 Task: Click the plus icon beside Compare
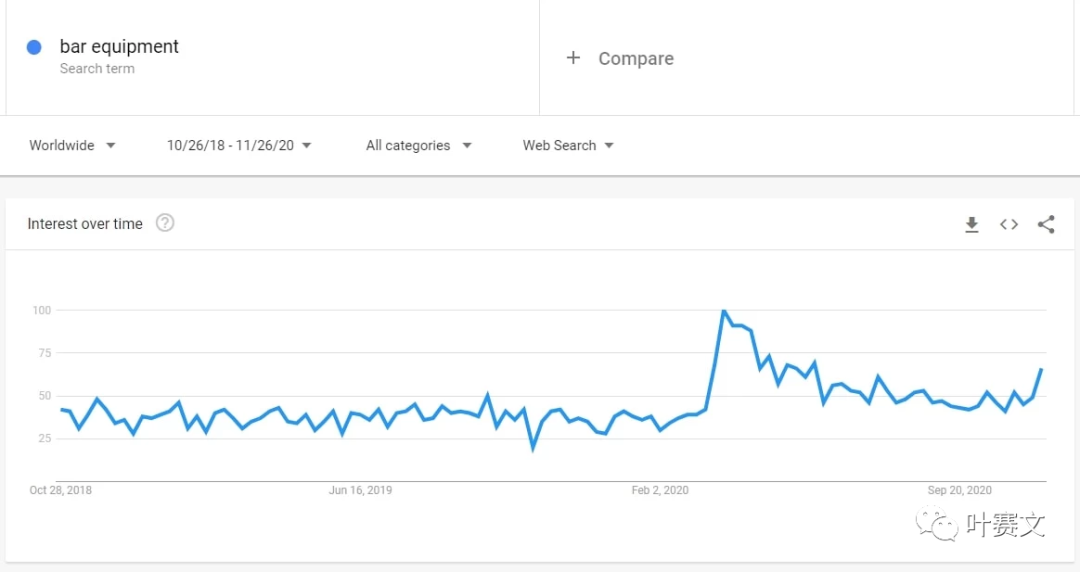point(573,58)
